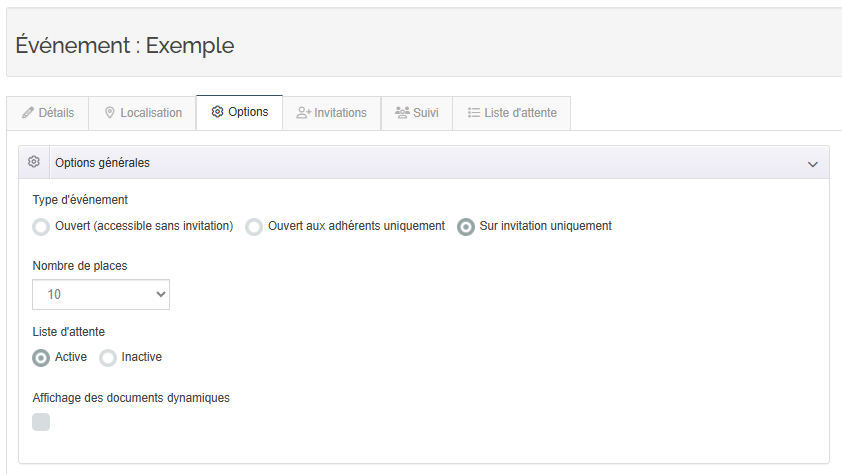
Task: Click the pencil icon on Détails tab
Action: click(28, 113)
